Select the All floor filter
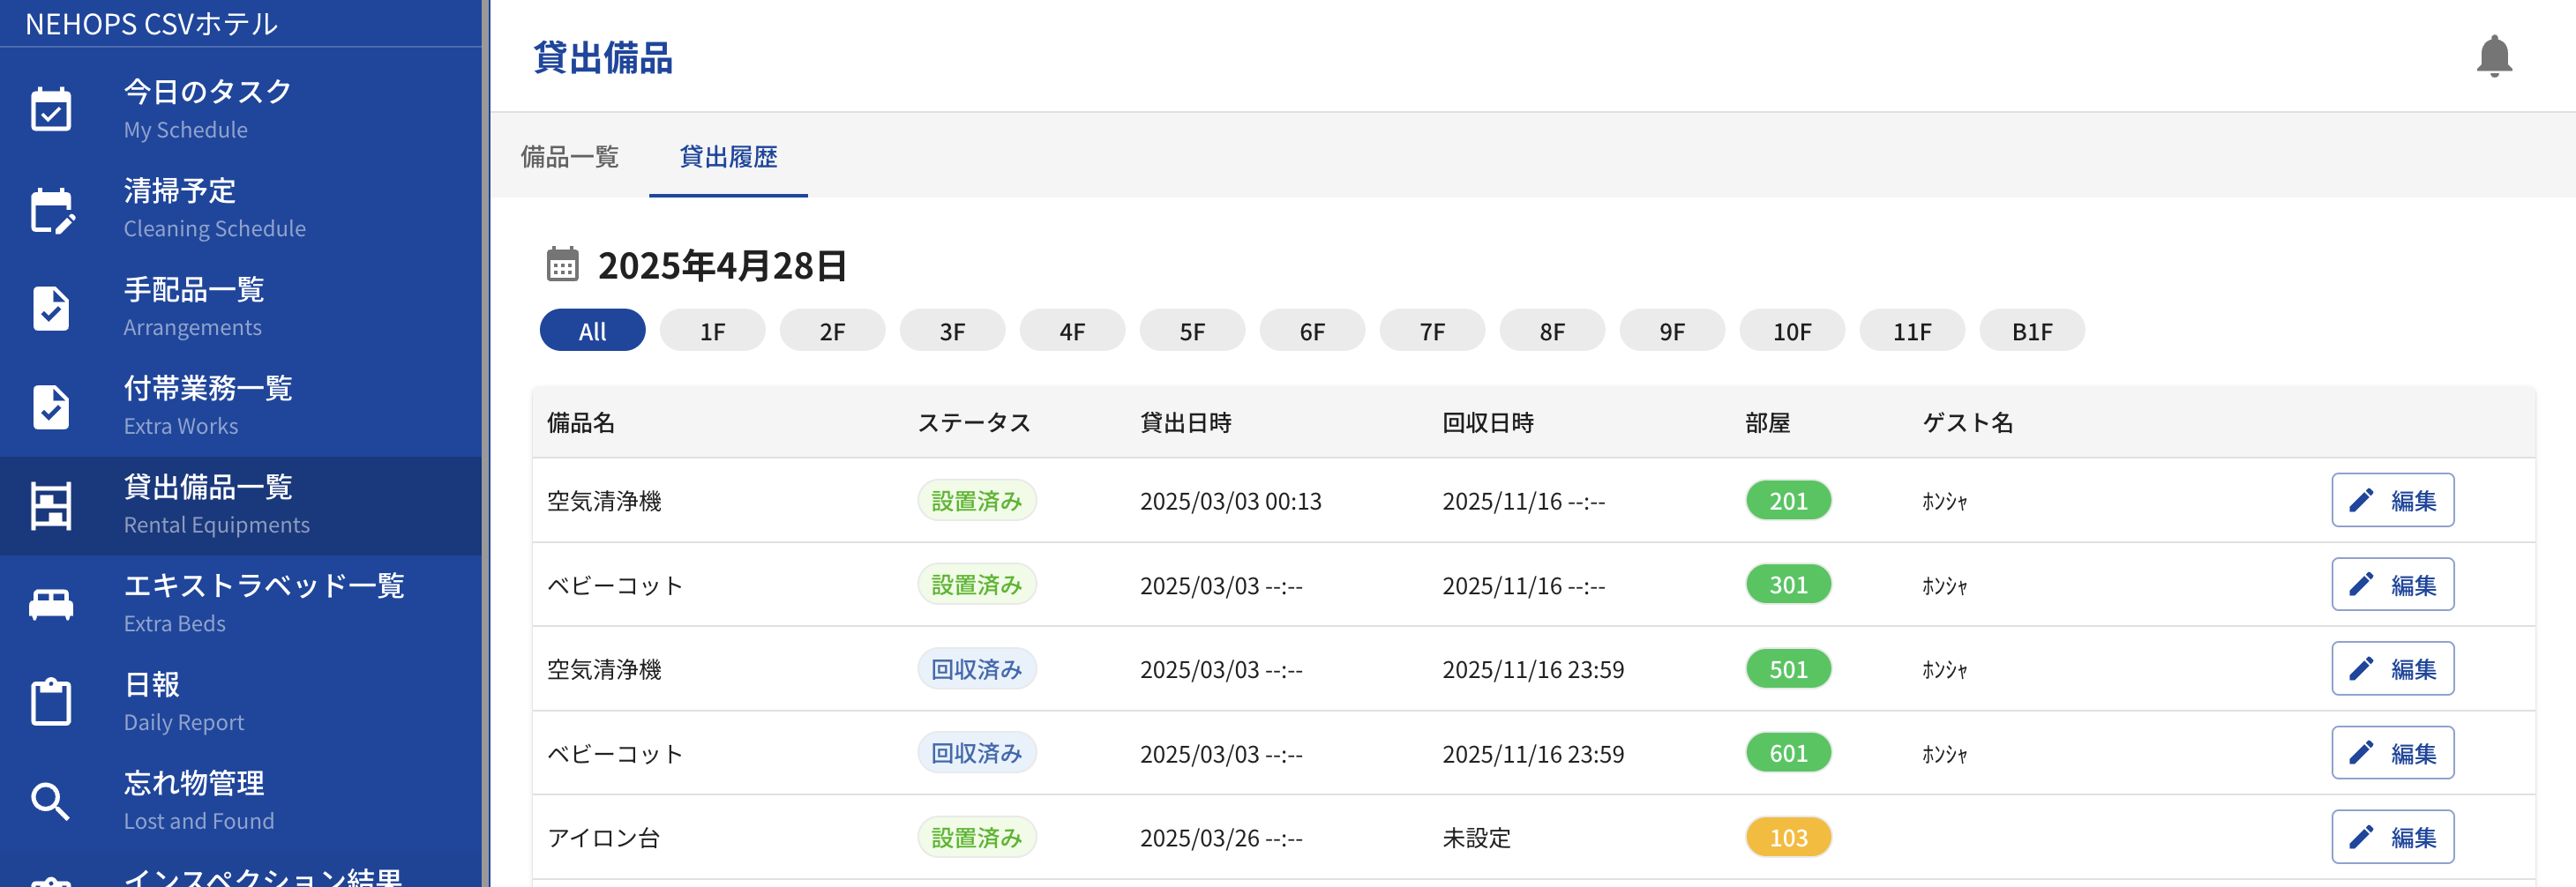This screenshot has height=887, width=2576. (592, 331)
